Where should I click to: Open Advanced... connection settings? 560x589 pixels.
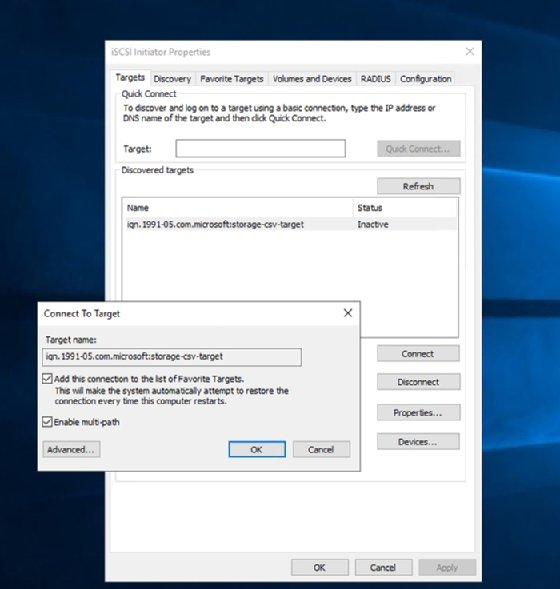(71, 449)
